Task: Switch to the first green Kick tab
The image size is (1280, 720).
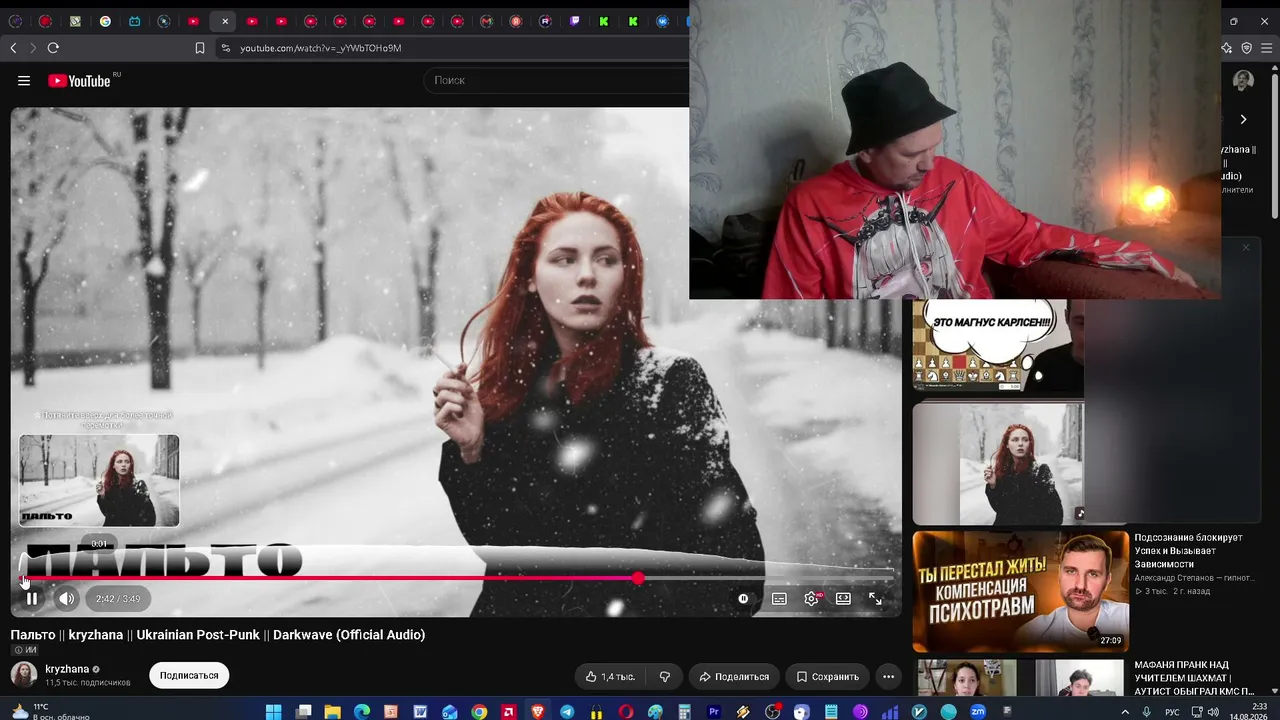Action: [604, 21]
